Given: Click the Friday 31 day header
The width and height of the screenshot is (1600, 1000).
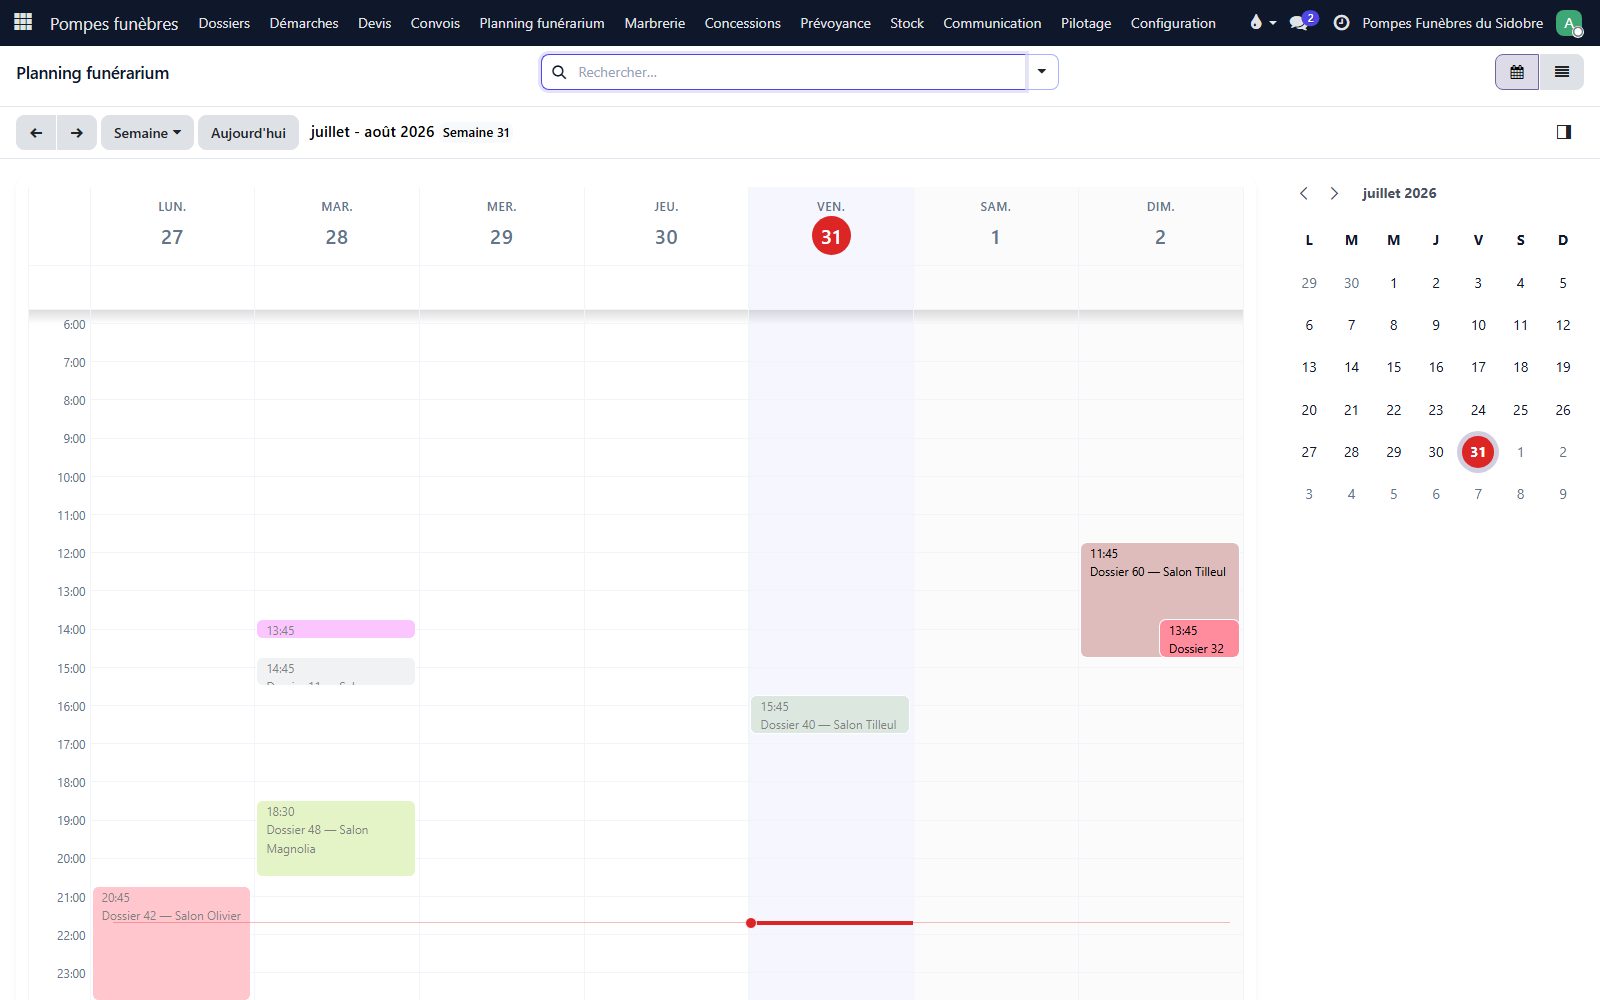Looking at the screenshot, I should (x=831, y=227).
